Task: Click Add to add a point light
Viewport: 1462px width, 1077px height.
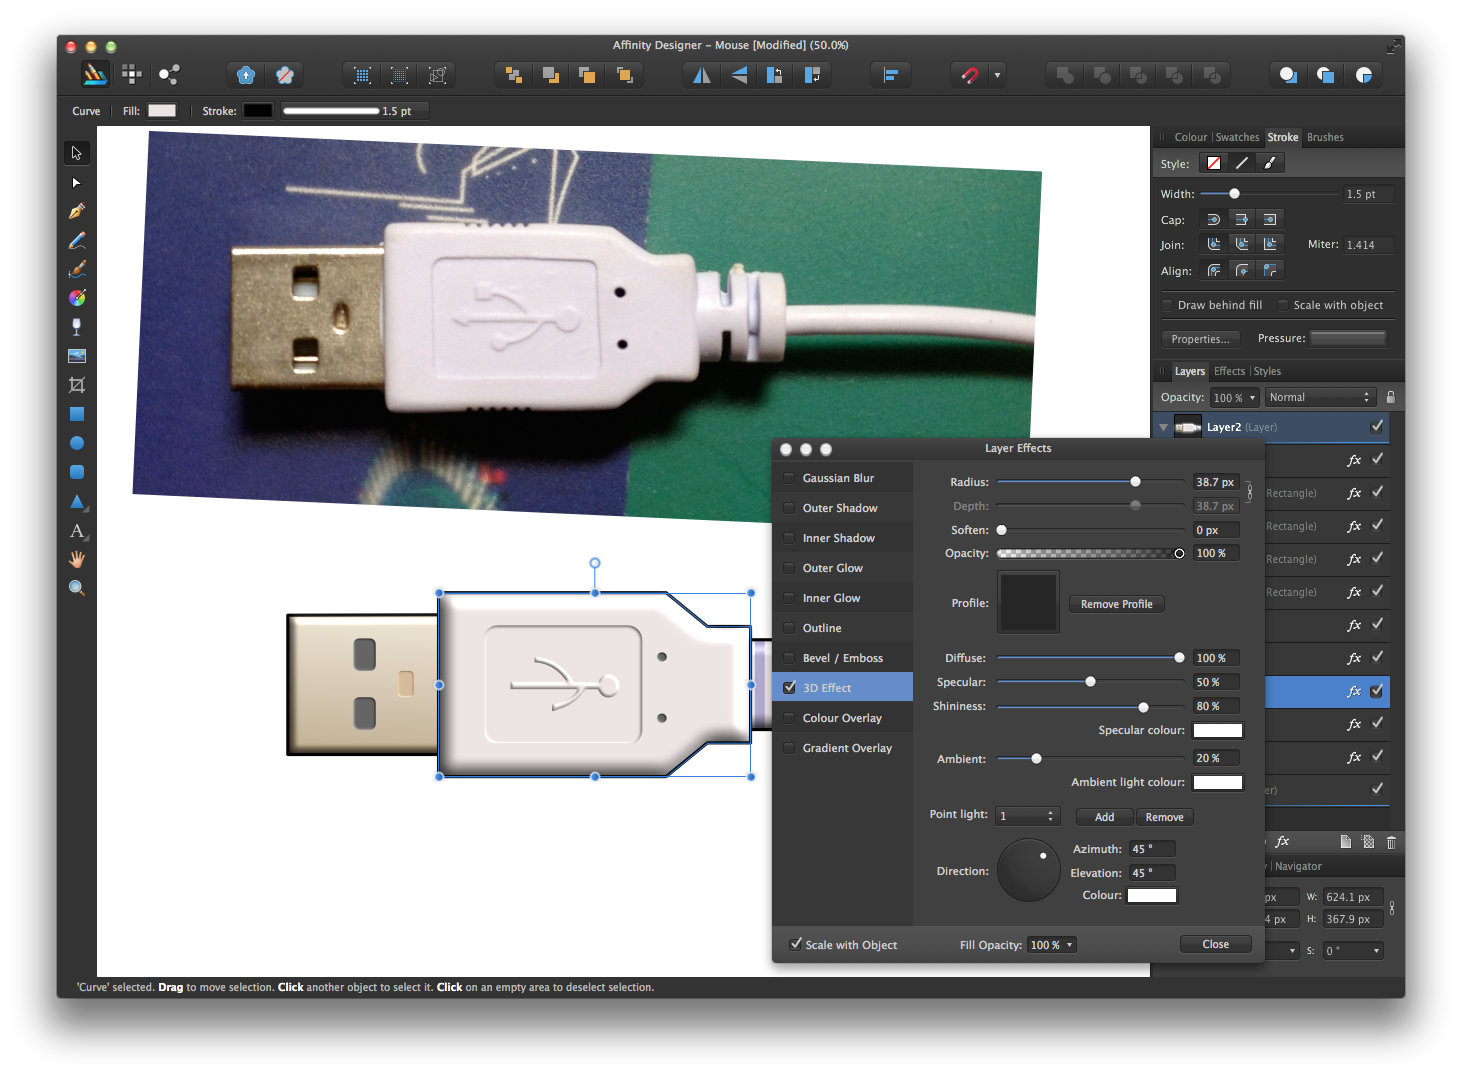Action: (1104, 817)
